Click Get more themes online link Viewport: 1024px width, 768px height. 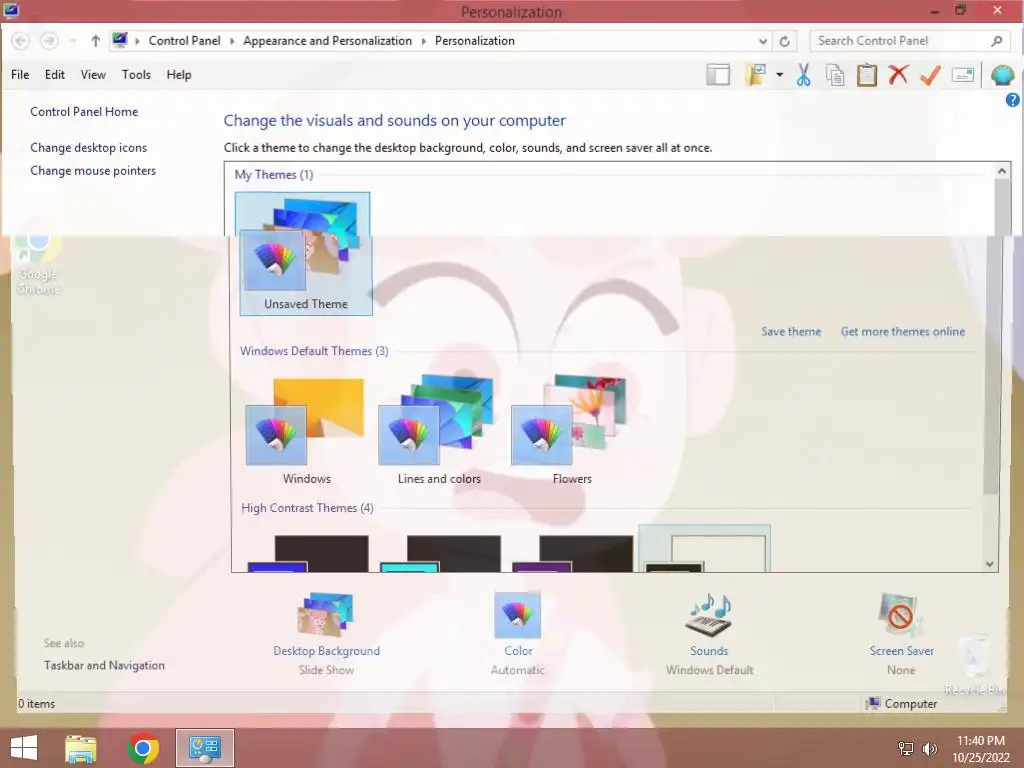[x=903, y=331]
